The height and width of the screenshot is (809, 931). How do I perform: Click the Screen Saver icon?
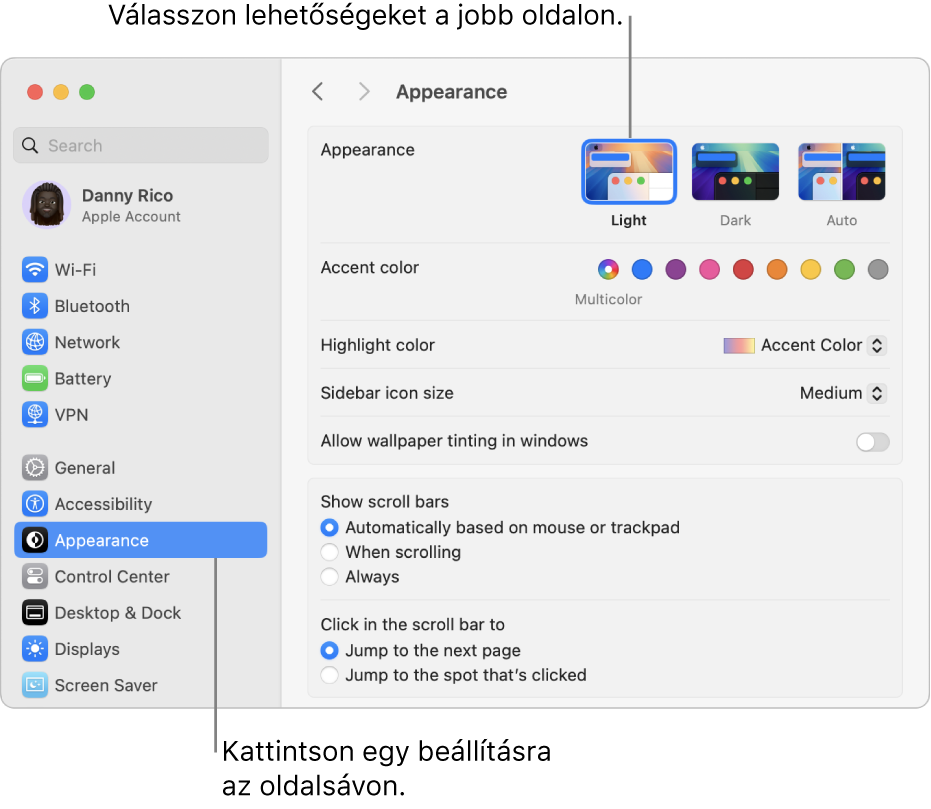(35, 685)
